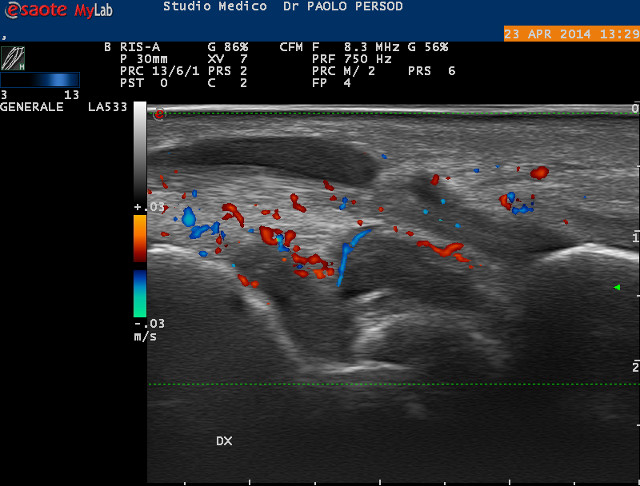
Task: Click the 'G 86%' B-mode gain value
Action: [x=228, y=47]
